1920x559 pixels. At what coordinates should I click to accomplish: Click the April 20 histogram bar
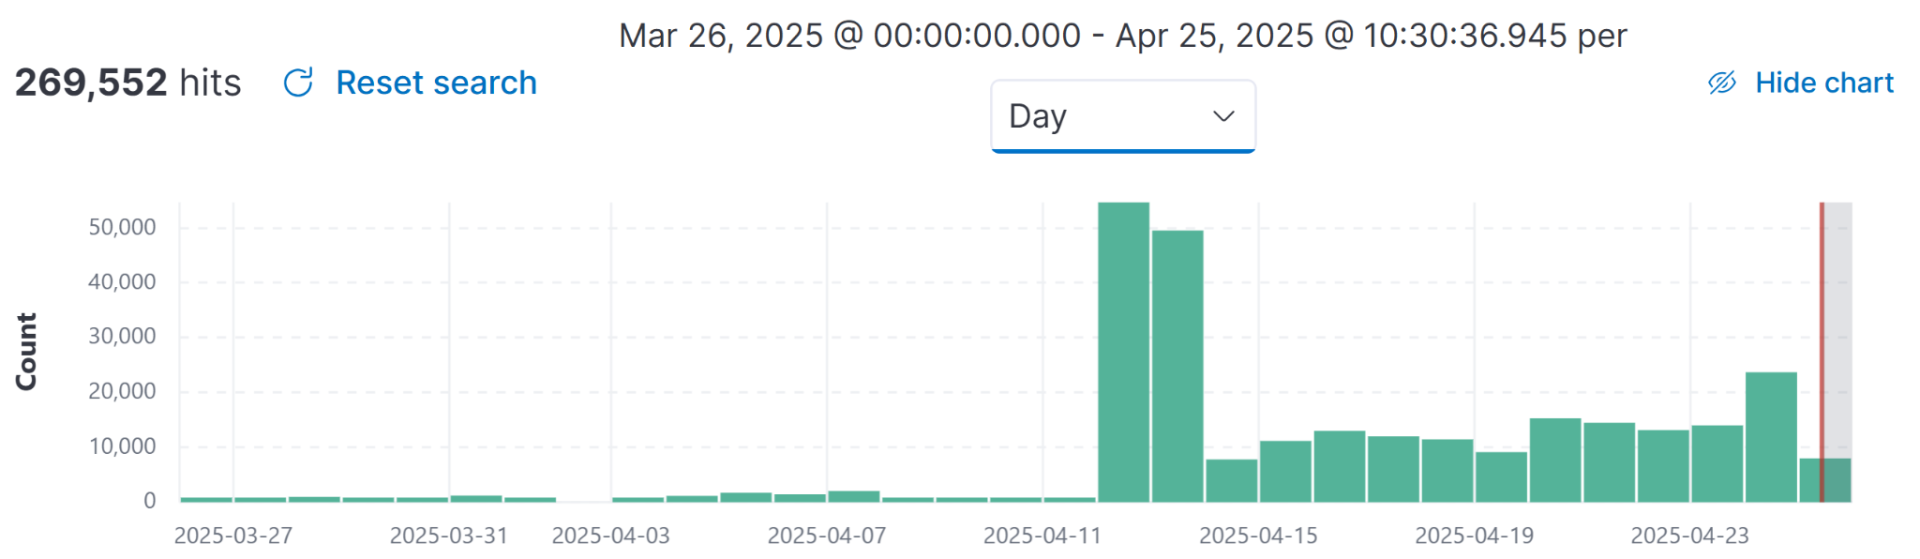1555,460
